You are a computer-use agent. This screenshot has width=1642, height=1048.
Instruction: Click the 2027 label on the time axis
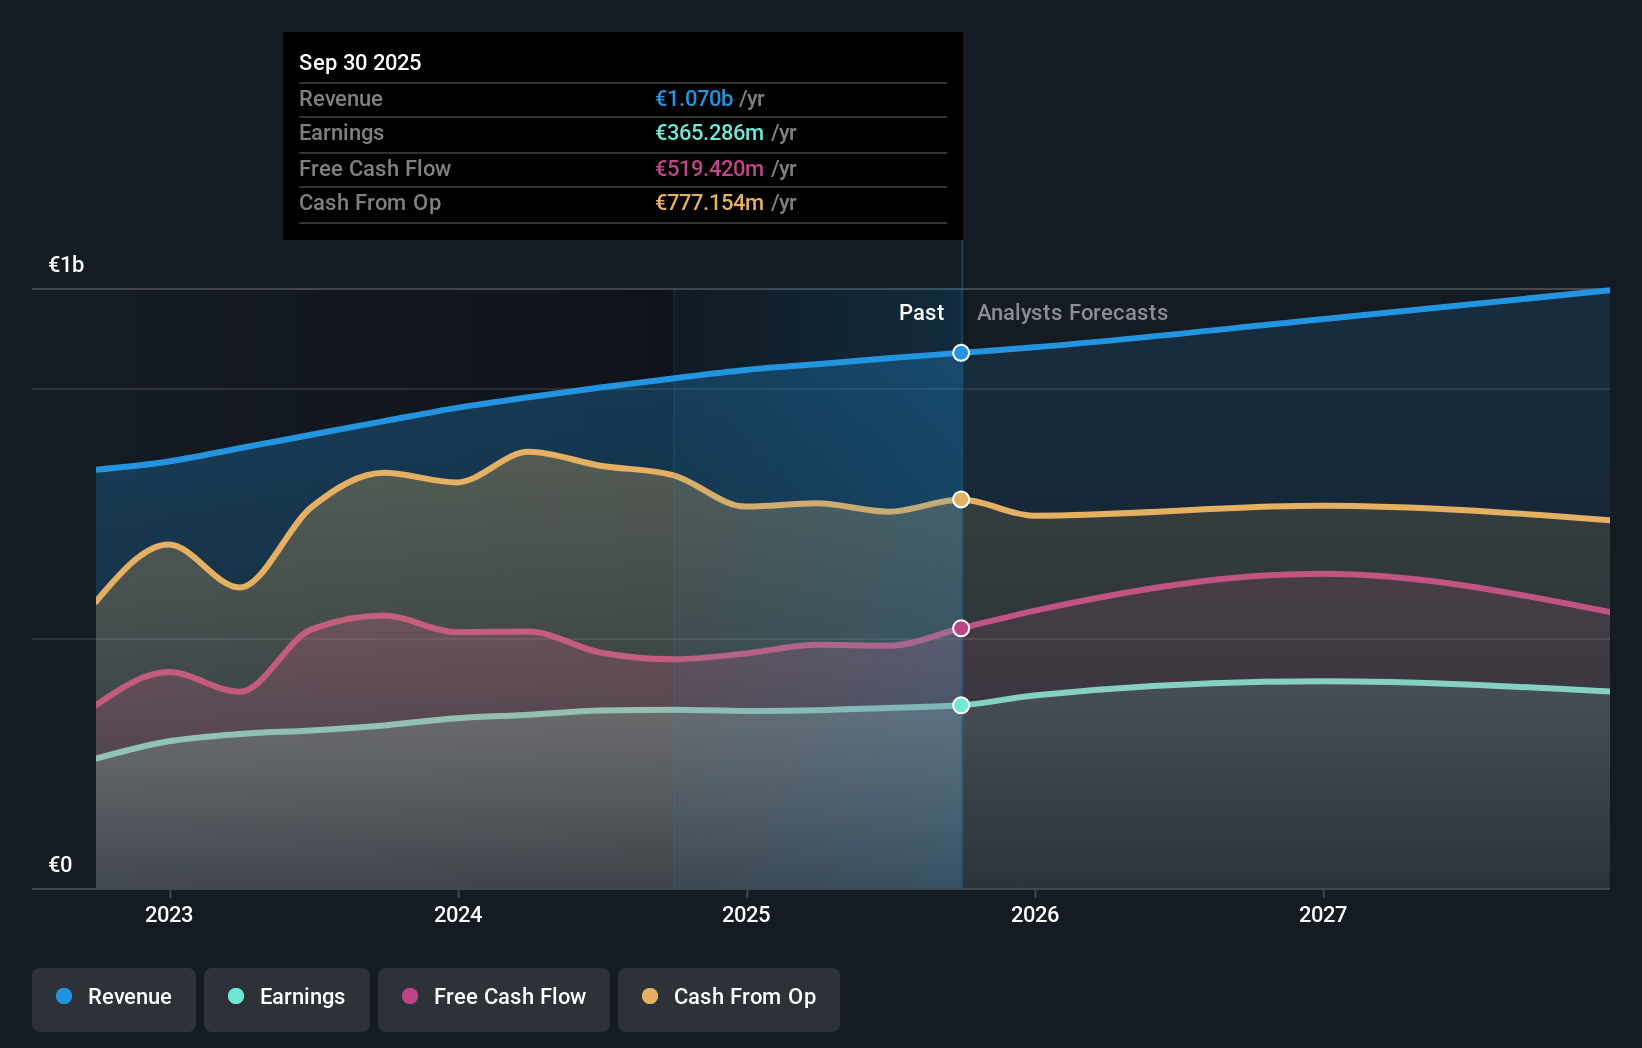click(1323, 913)
